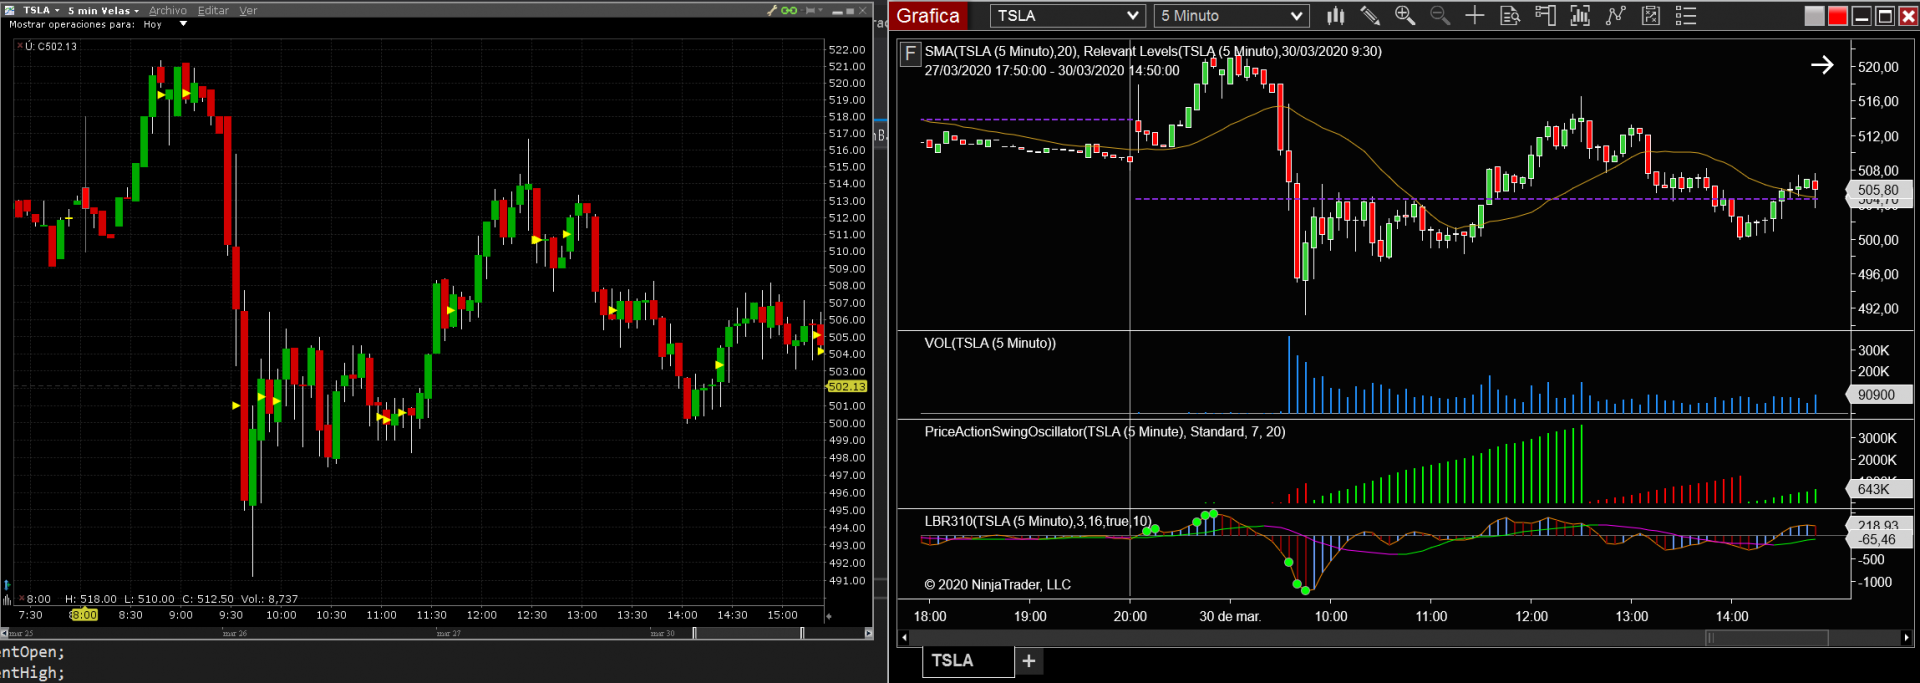Click the left arrow of left chart date scrollbar
This screenshot has height=683, width=1920.
coord(4,633)
